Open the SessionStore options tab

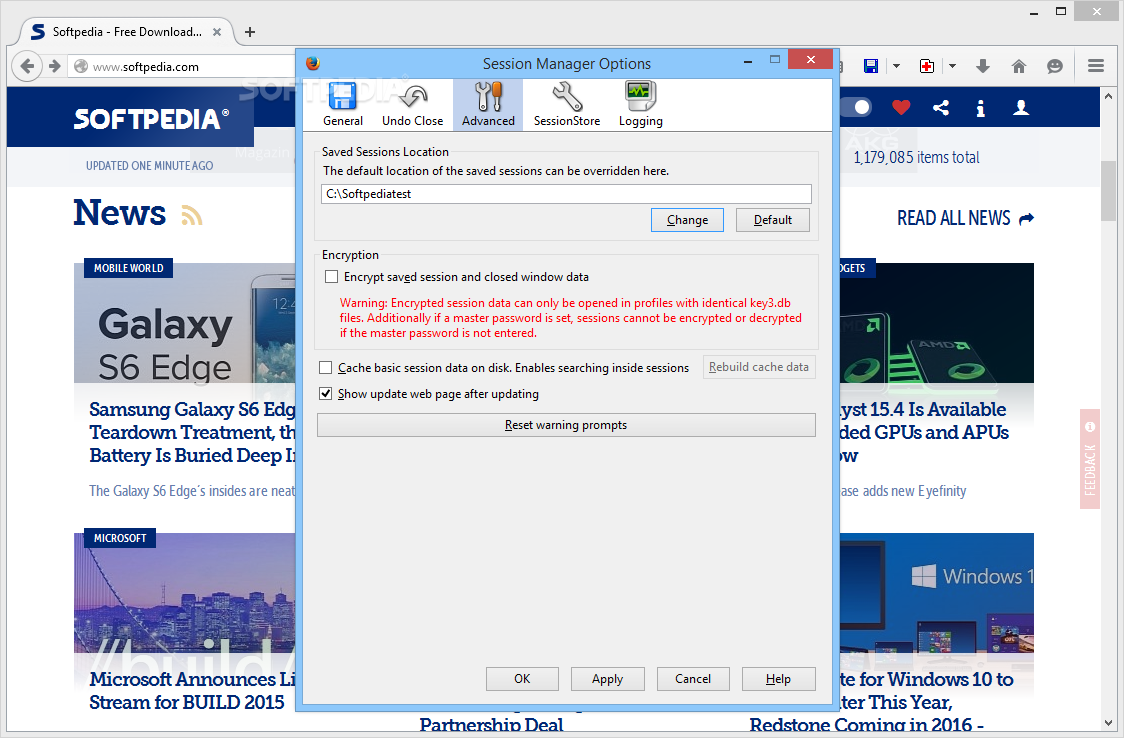(566, 105)
